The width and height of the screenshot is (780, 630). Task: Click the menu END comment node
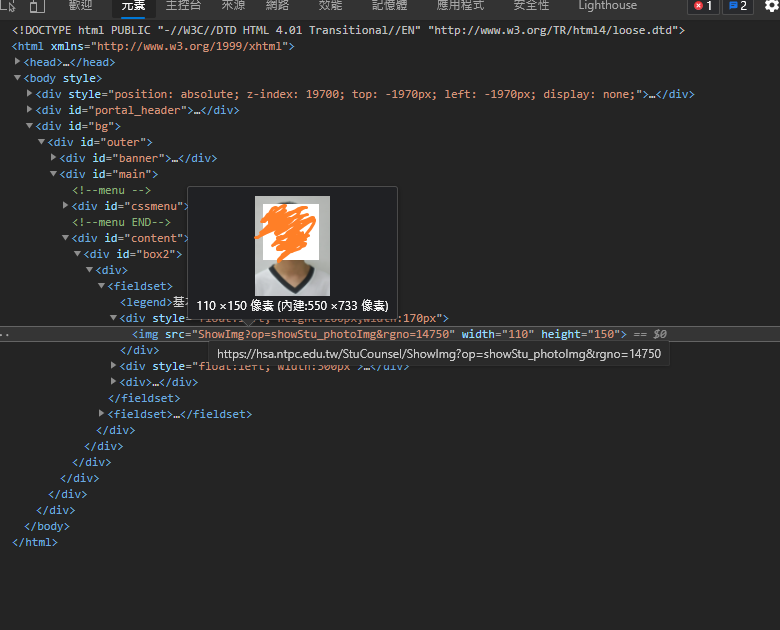(x=121, y=222)
